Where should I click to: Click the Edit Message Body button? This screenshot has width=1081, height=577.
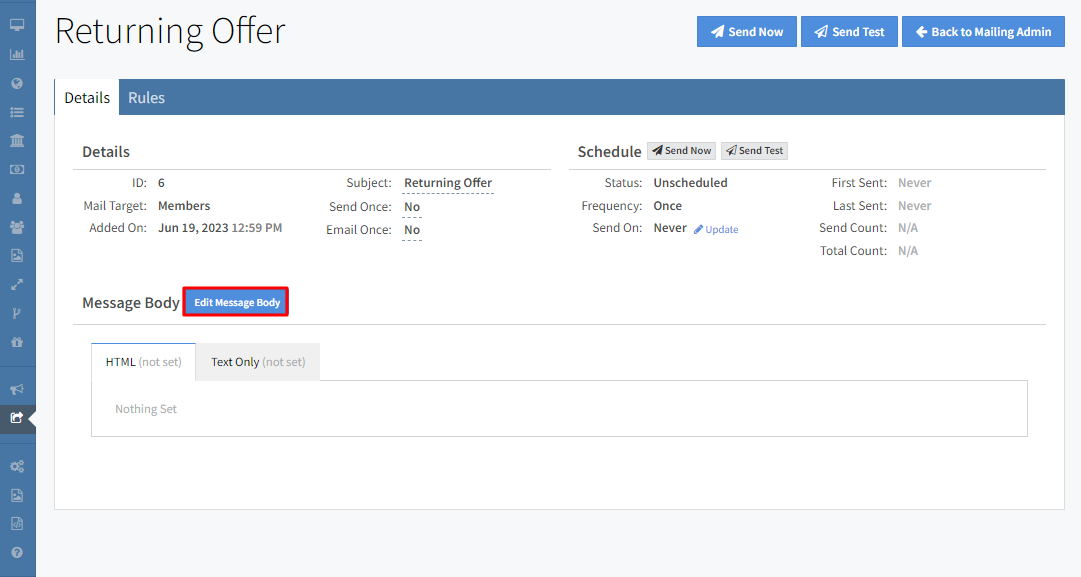click(x=237, y=303)
